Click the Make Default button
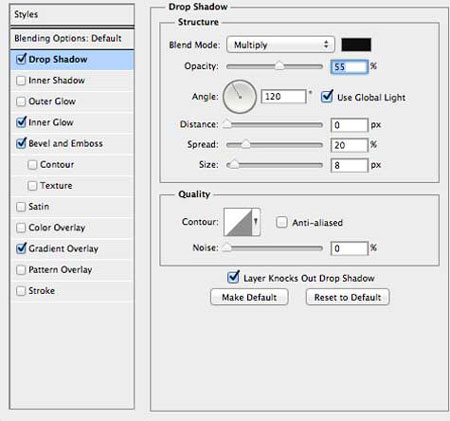This screenshot has width=450, height=421. (x=249, y=297)
